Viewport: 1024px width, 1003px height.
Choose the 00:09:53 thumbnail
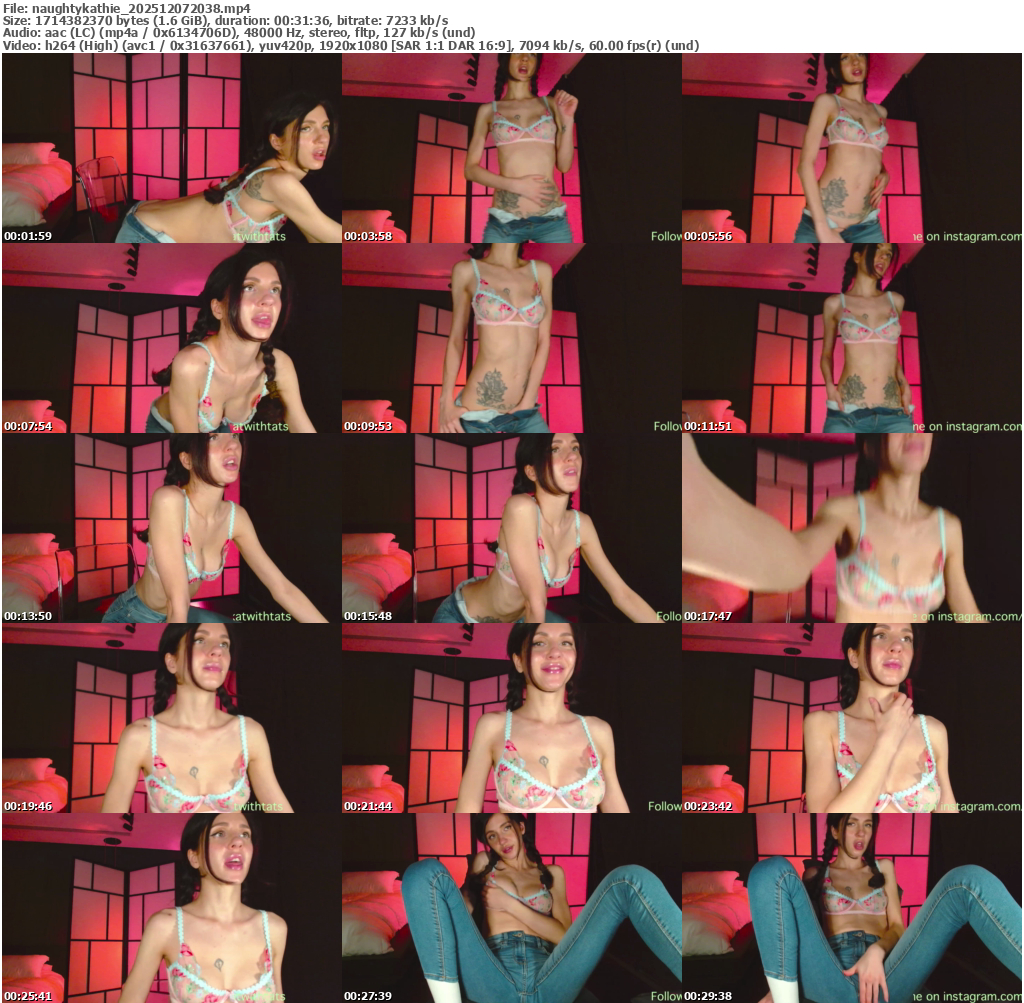[511, 338]
